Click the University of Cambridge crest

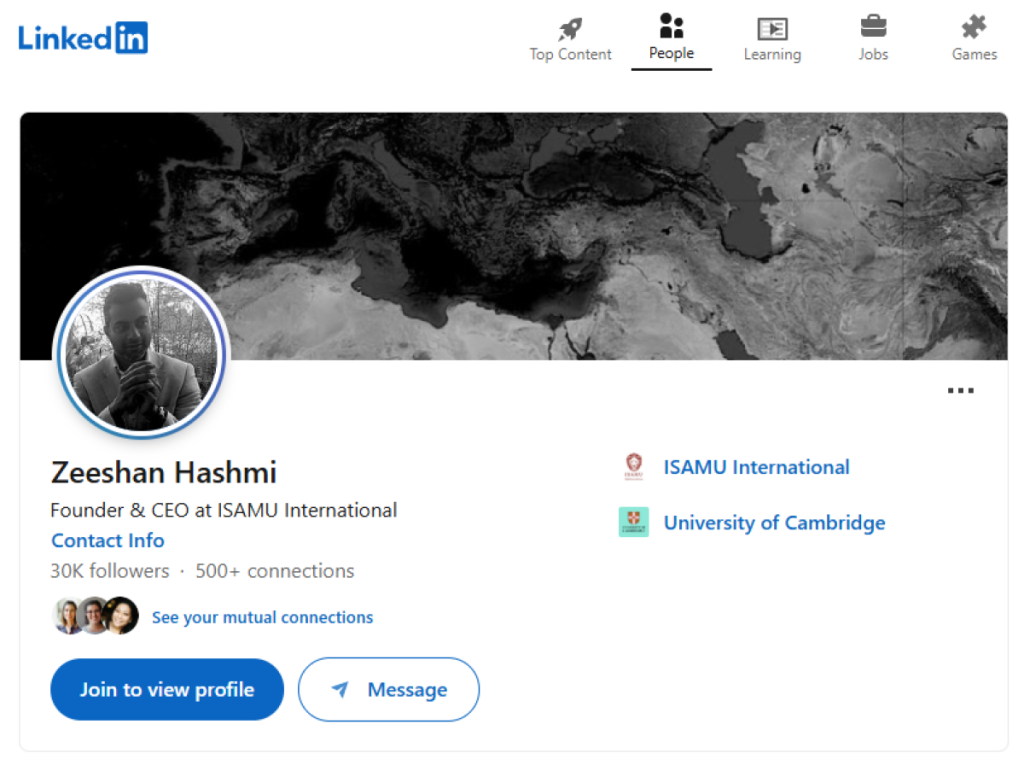coord(633,522)
